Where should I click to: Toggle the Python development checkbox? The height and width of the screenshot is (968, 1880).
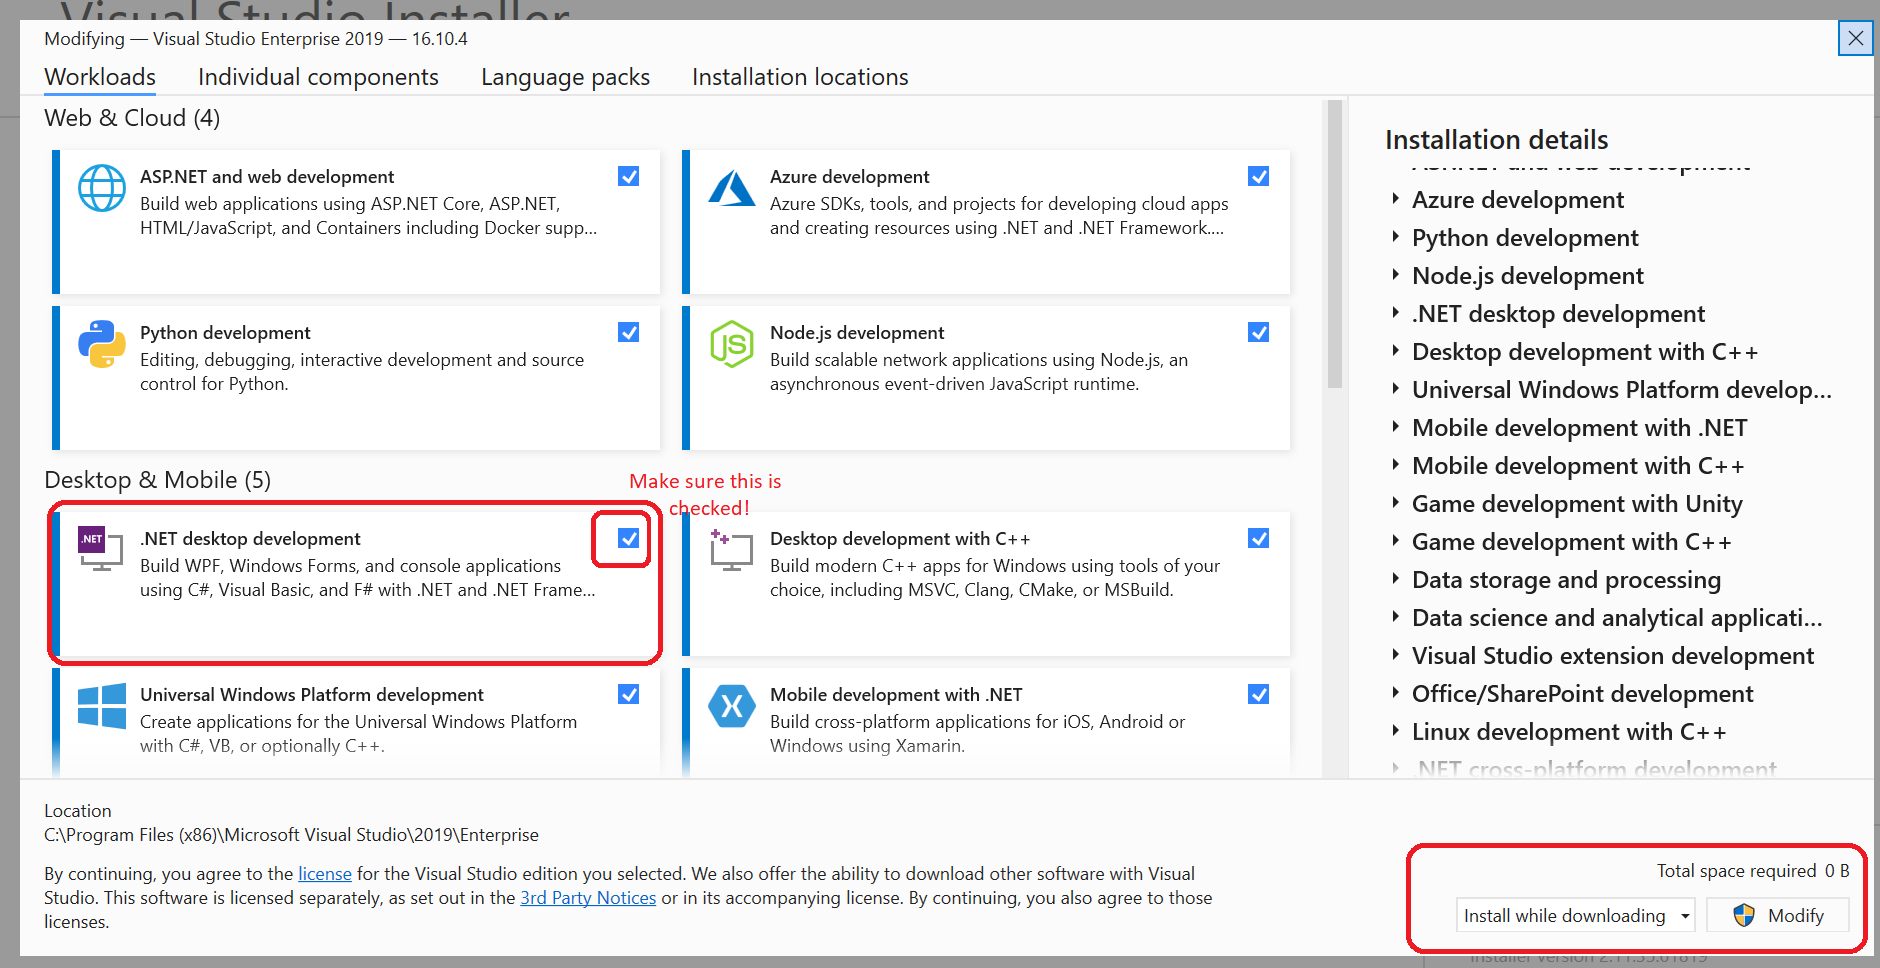629,332
